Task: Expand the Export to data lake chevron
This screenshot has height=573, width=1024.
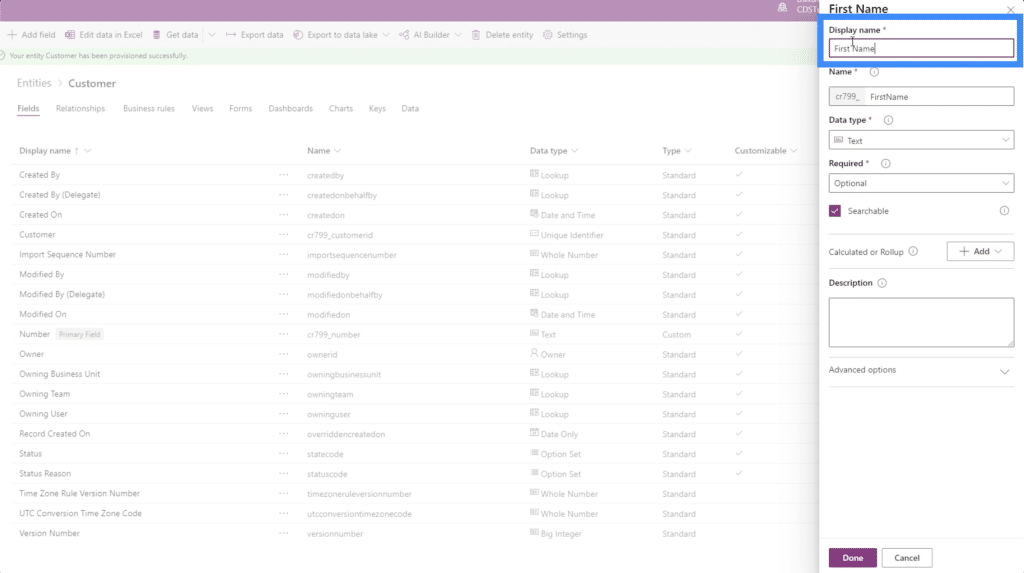Action: click(x=386, y=35)
